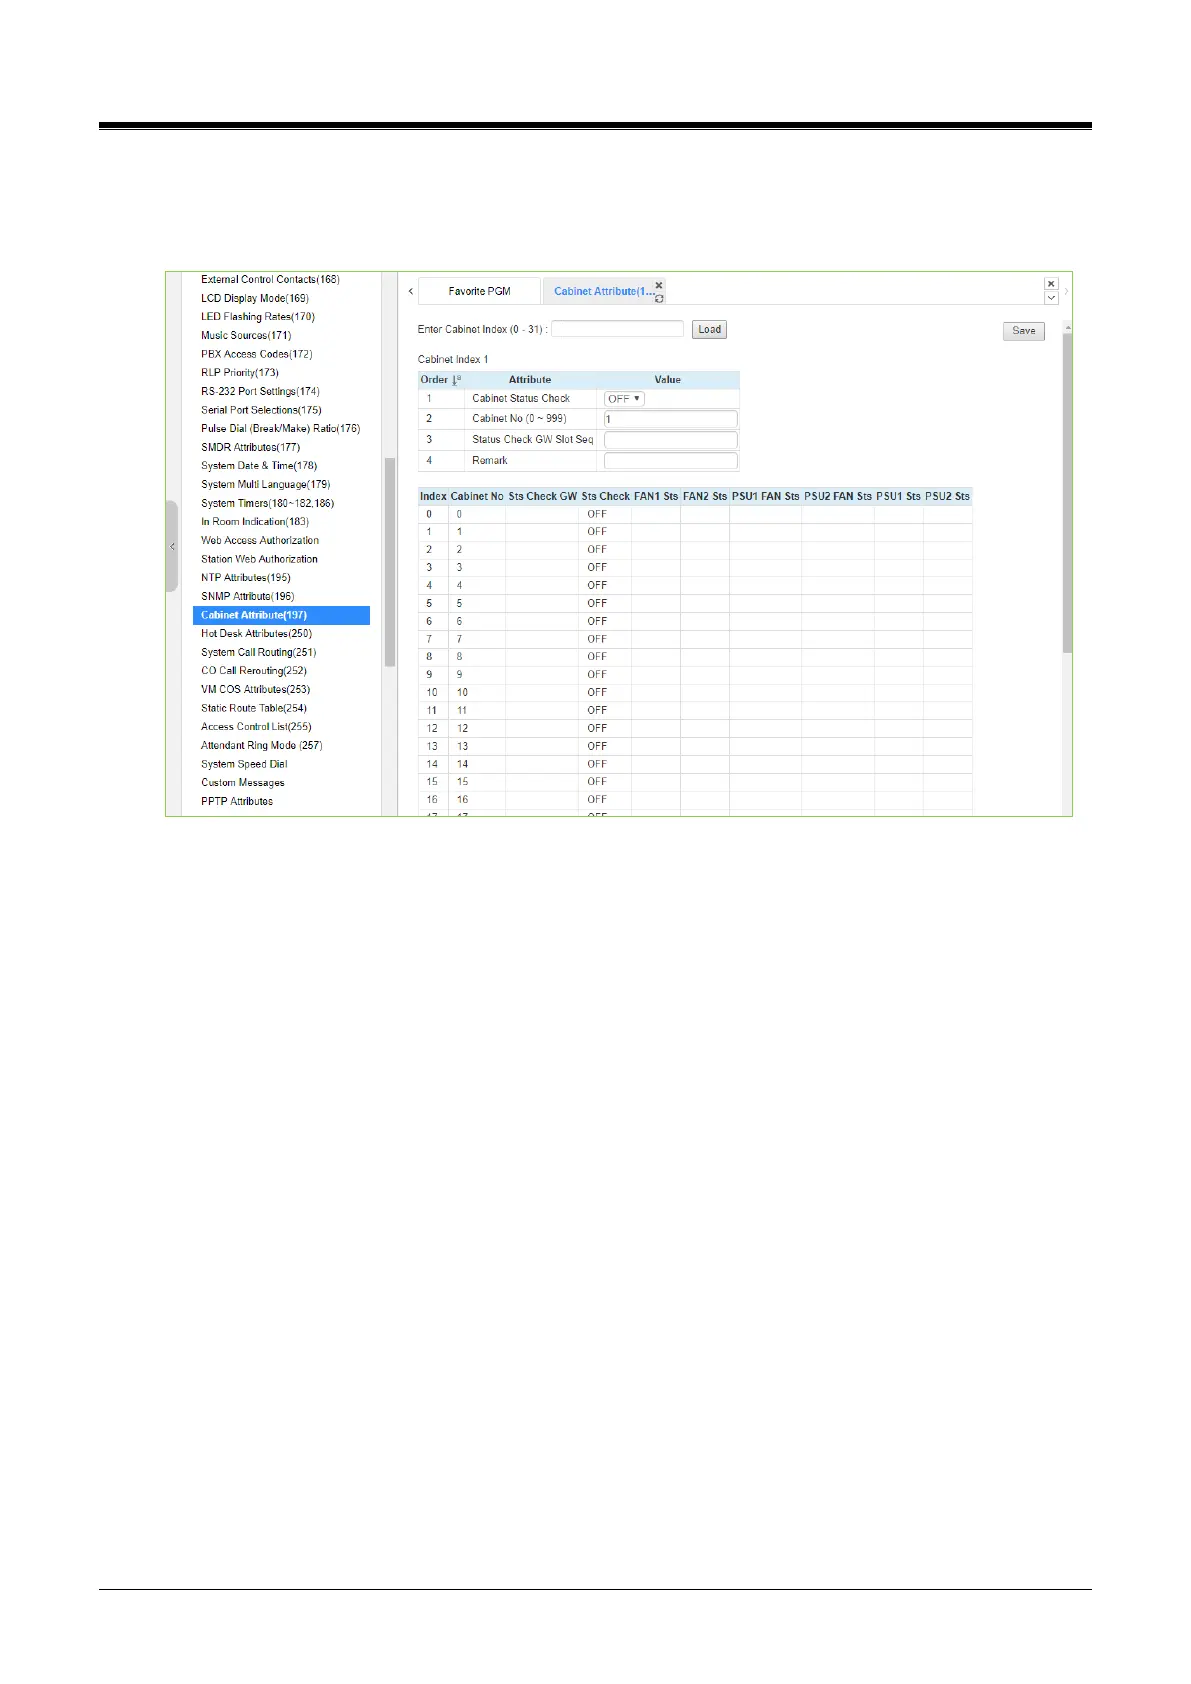Focus the Enter Cabinet Index input field
The image size is (1191, 1684).
[x=617, y=329]
